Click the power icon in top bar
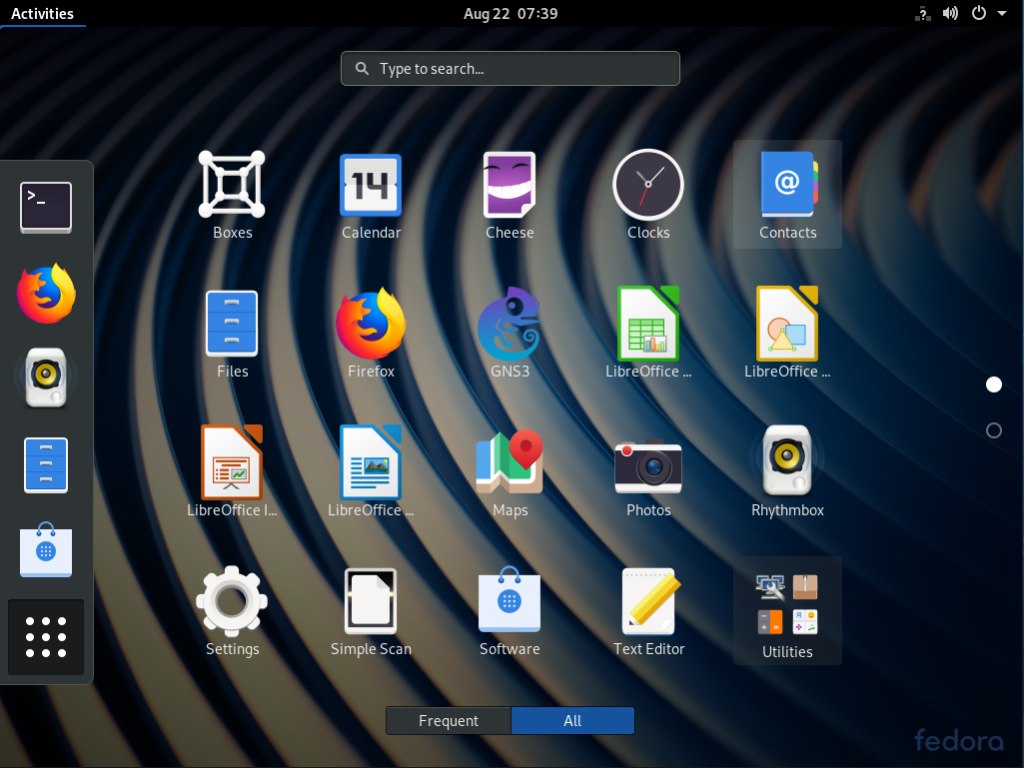 click(x=978, y=14)
